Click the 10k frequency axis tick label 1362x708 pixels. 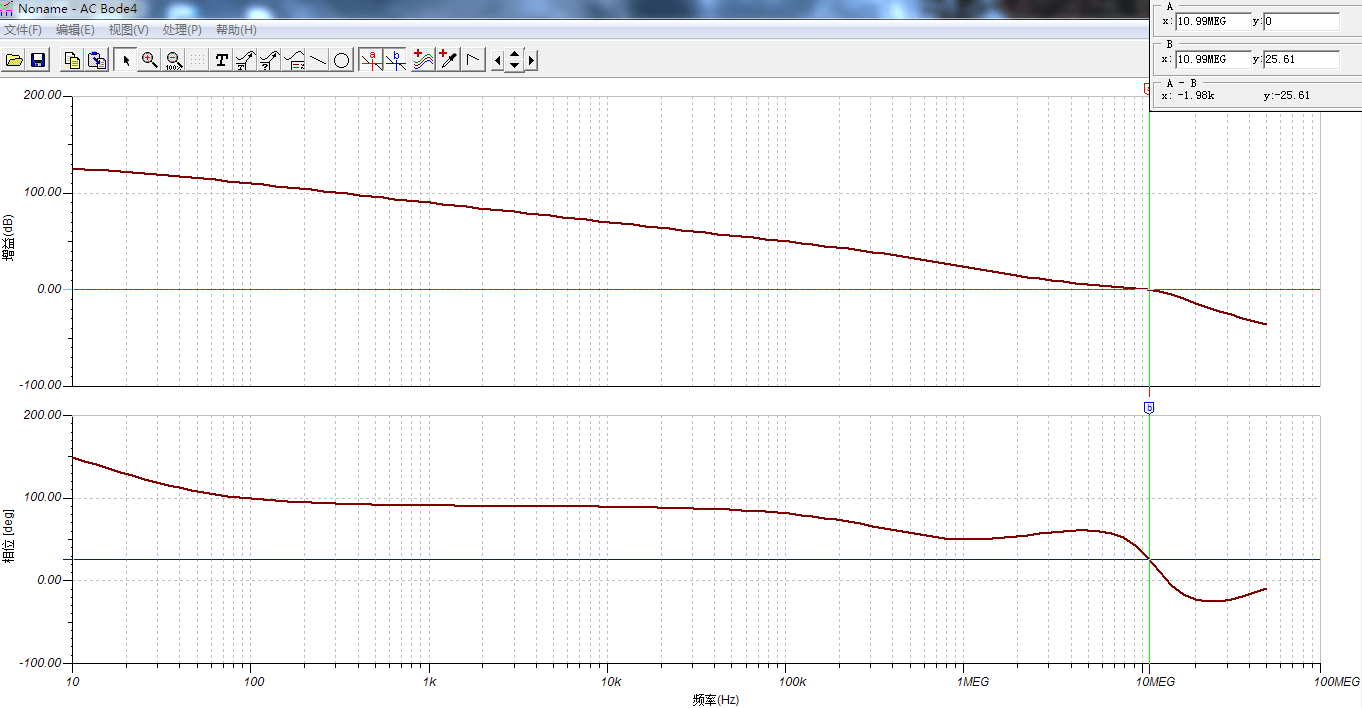pos(611,681)
